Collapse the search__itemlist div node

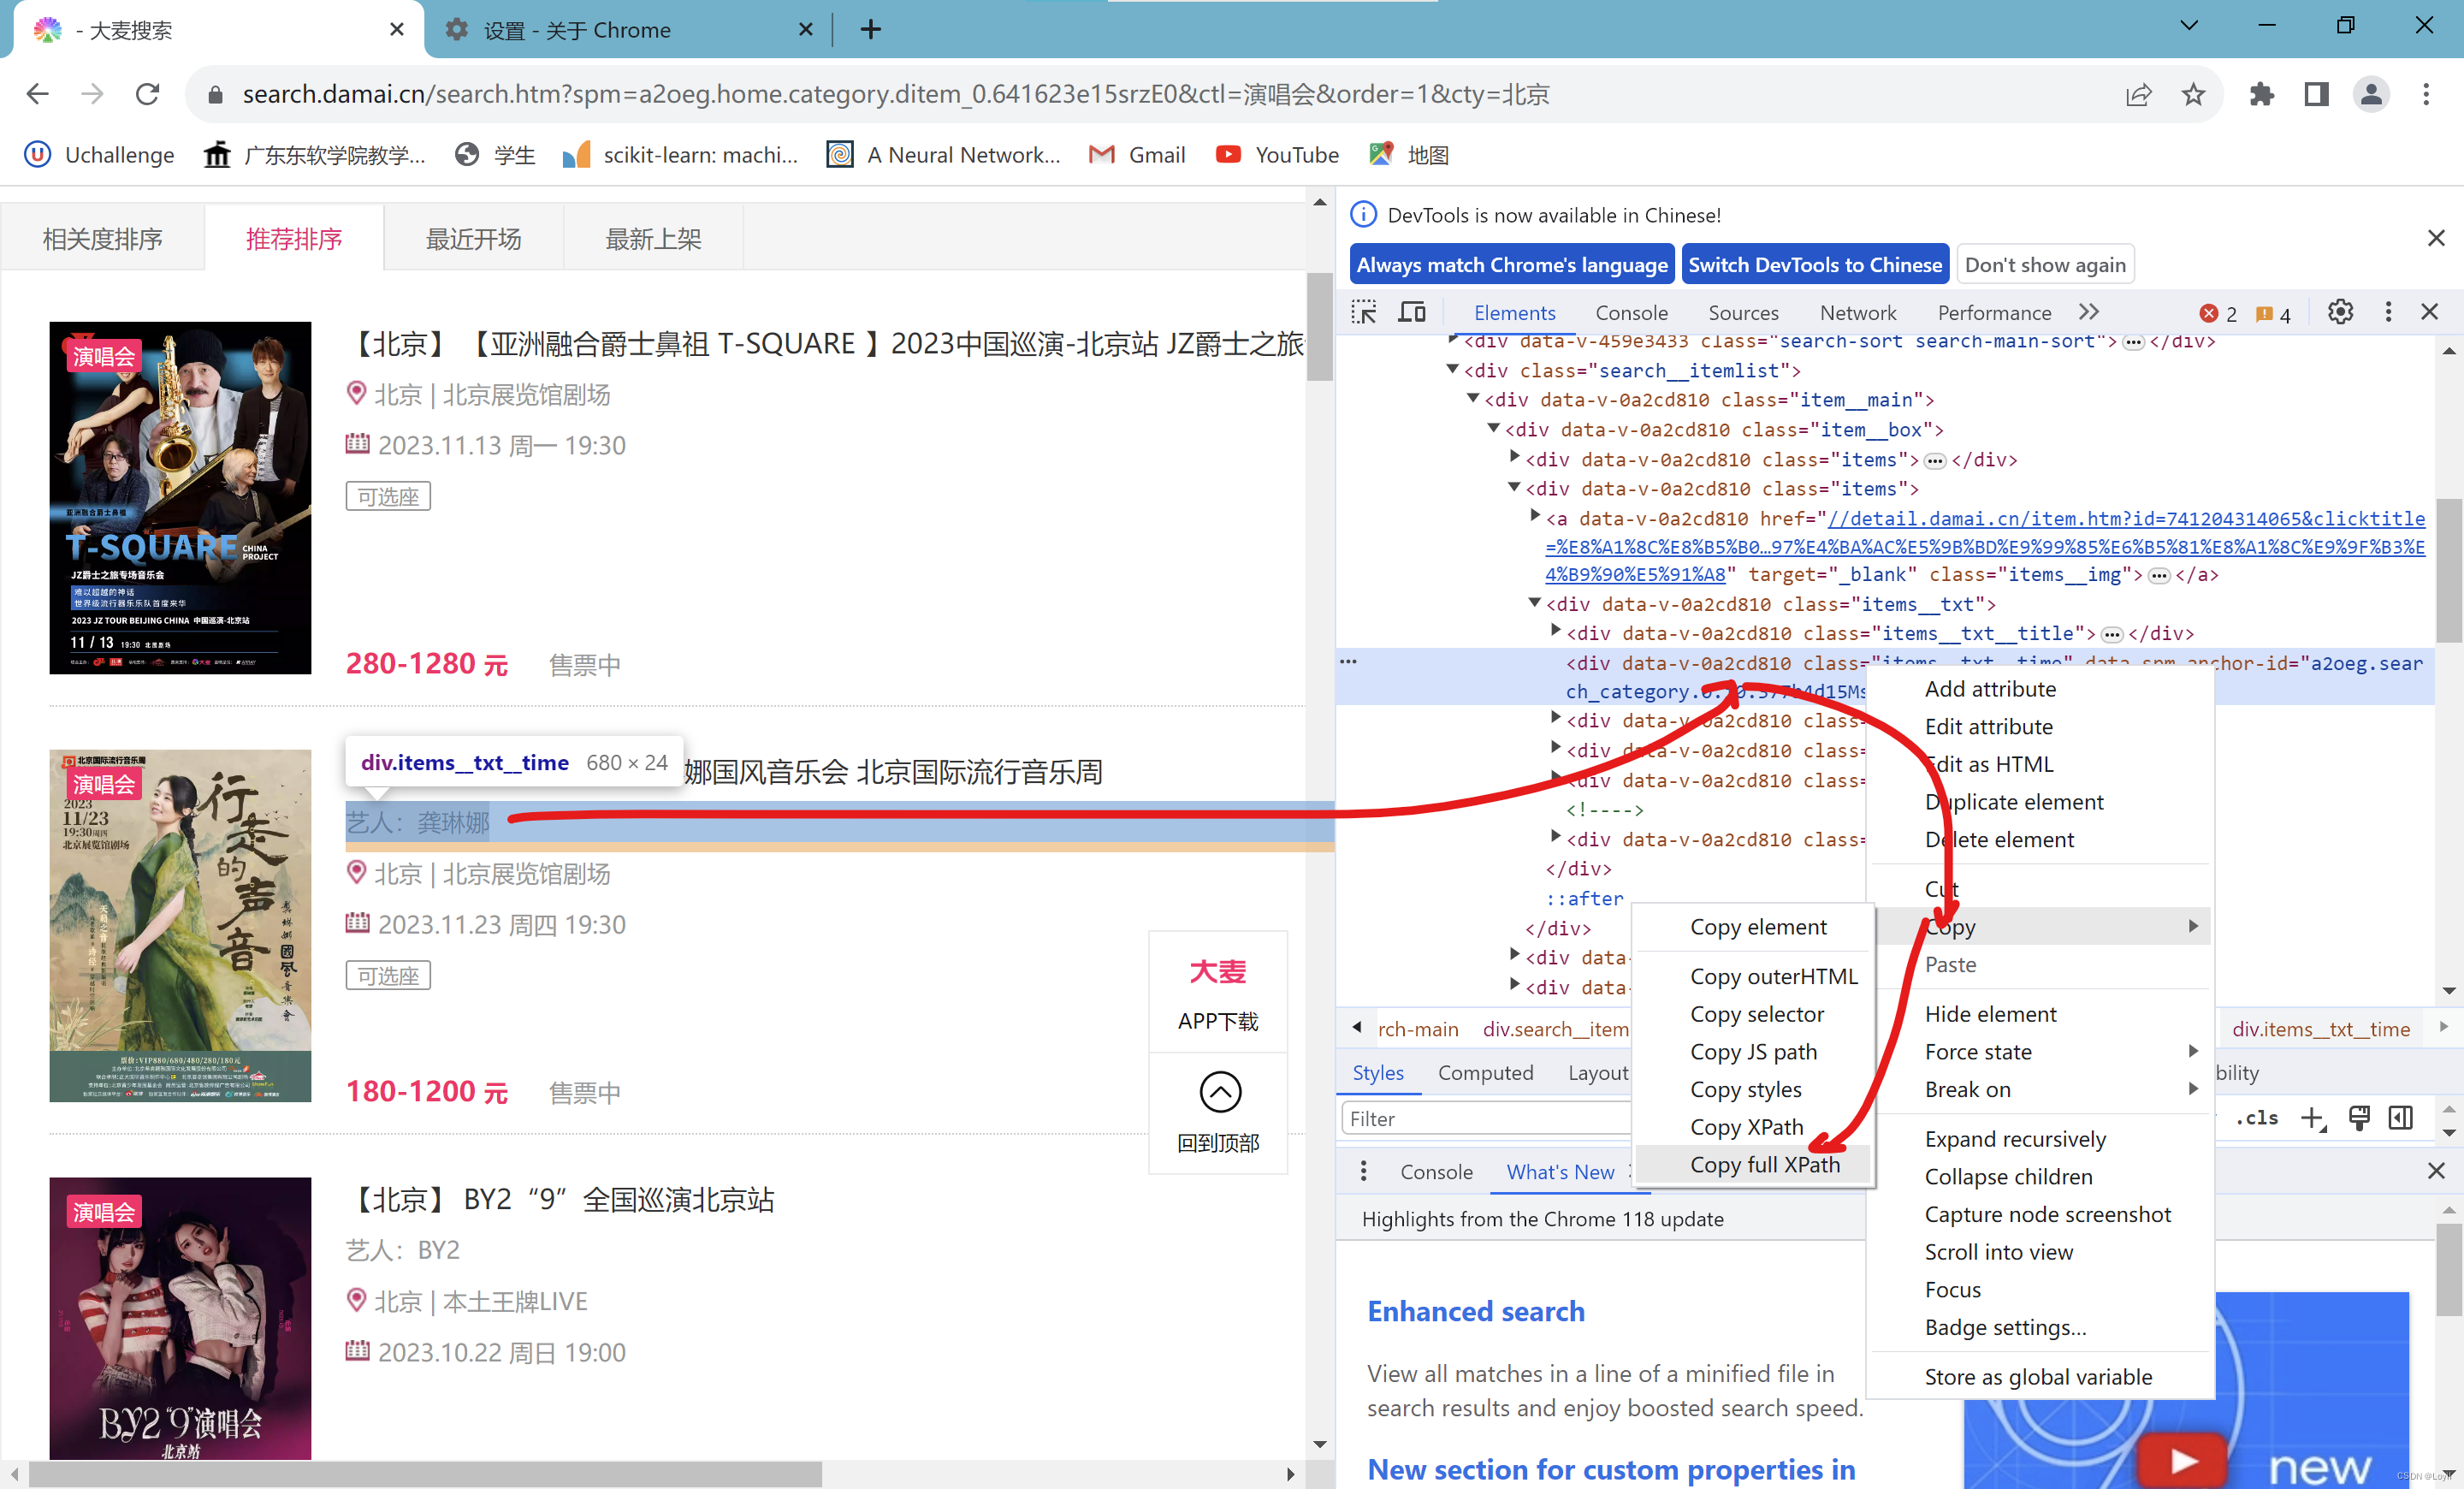1453,370
